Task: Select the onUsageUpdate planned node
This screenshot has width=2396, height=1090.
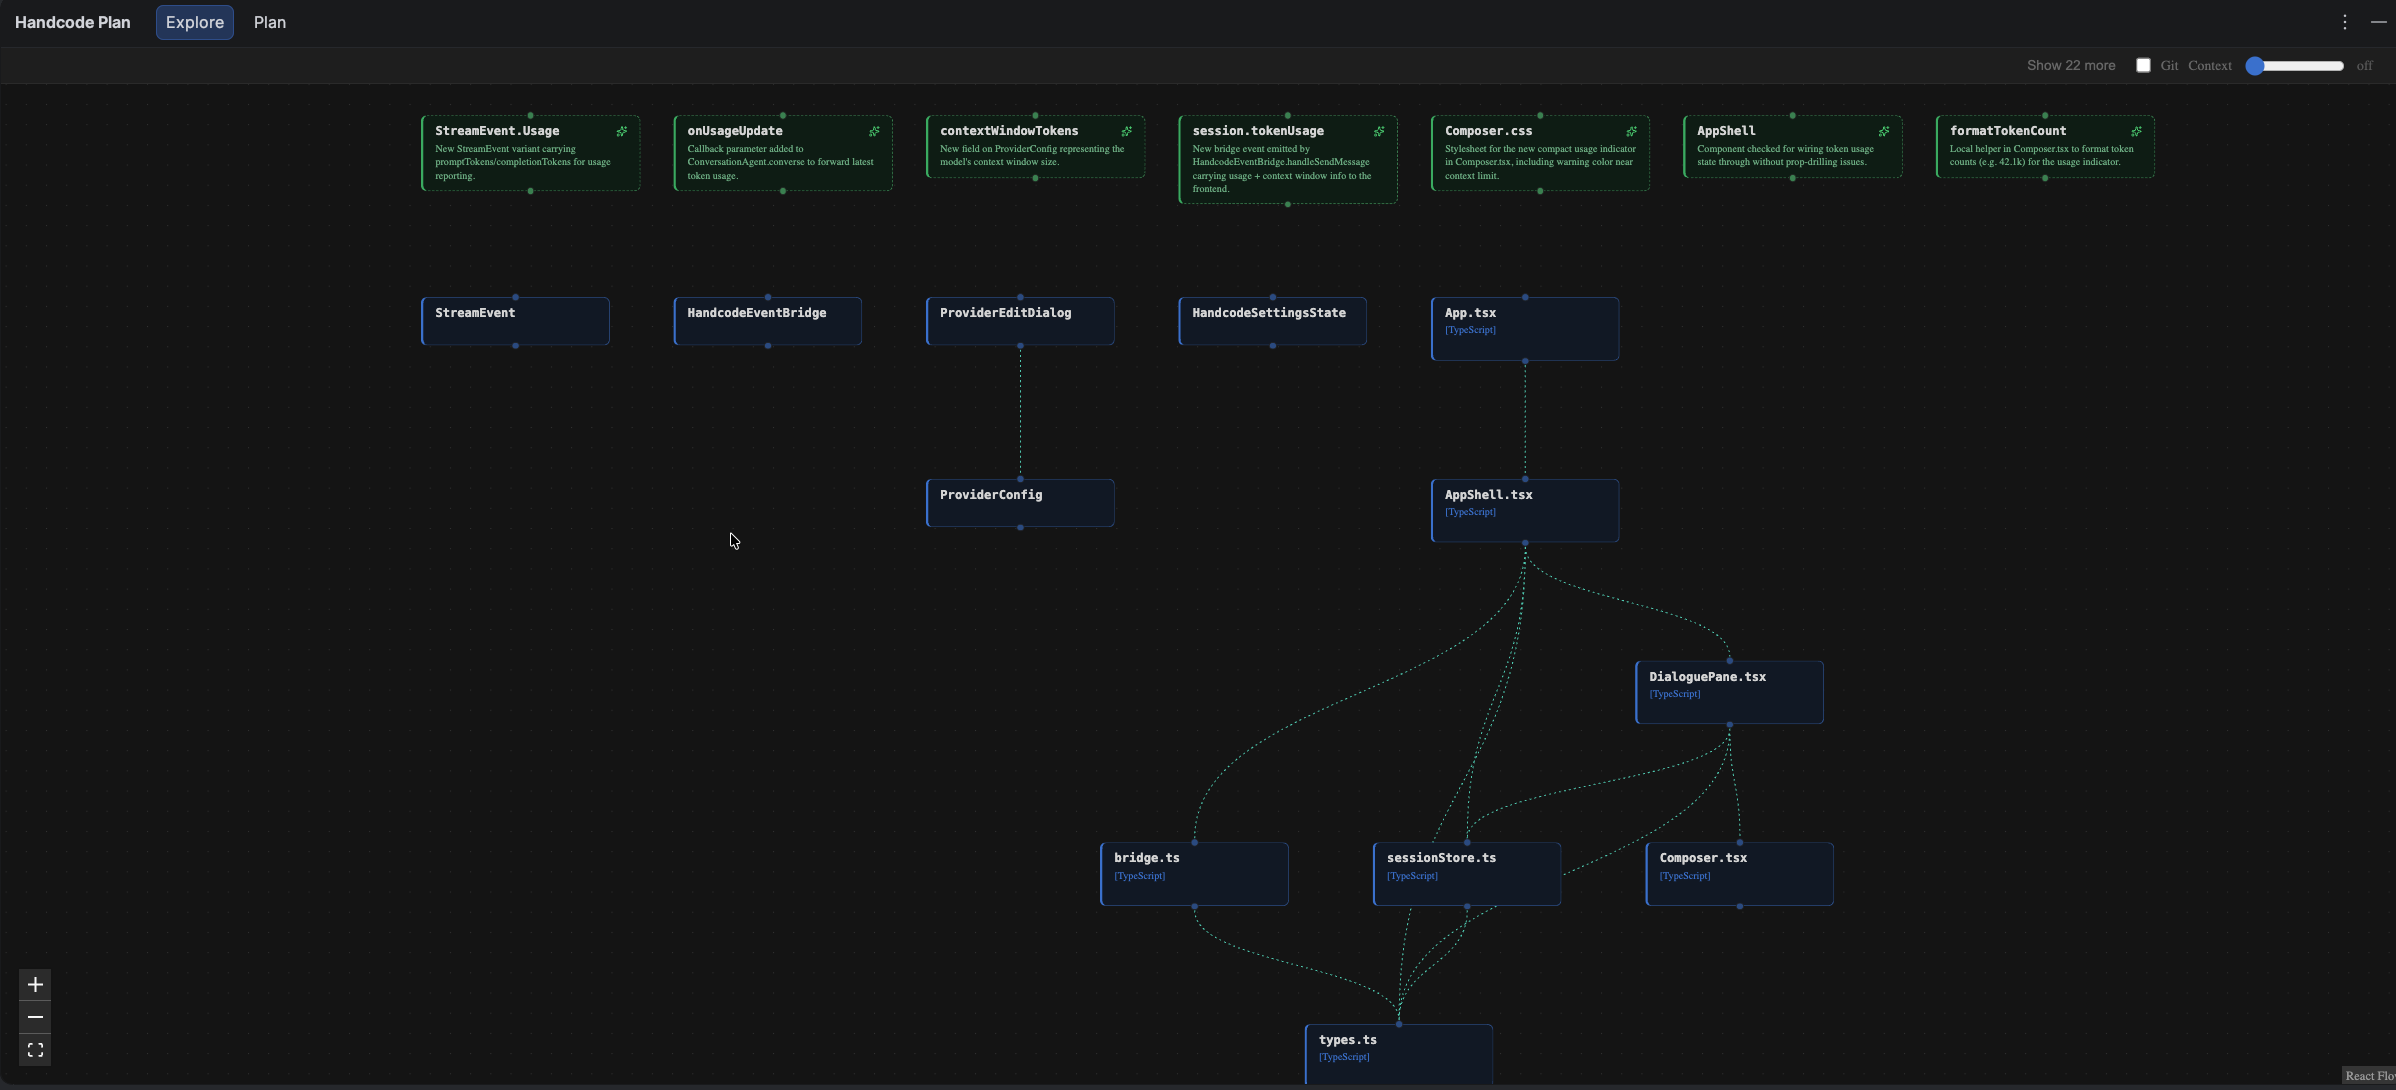Action: pyautogui.click(x=783, y=153)
